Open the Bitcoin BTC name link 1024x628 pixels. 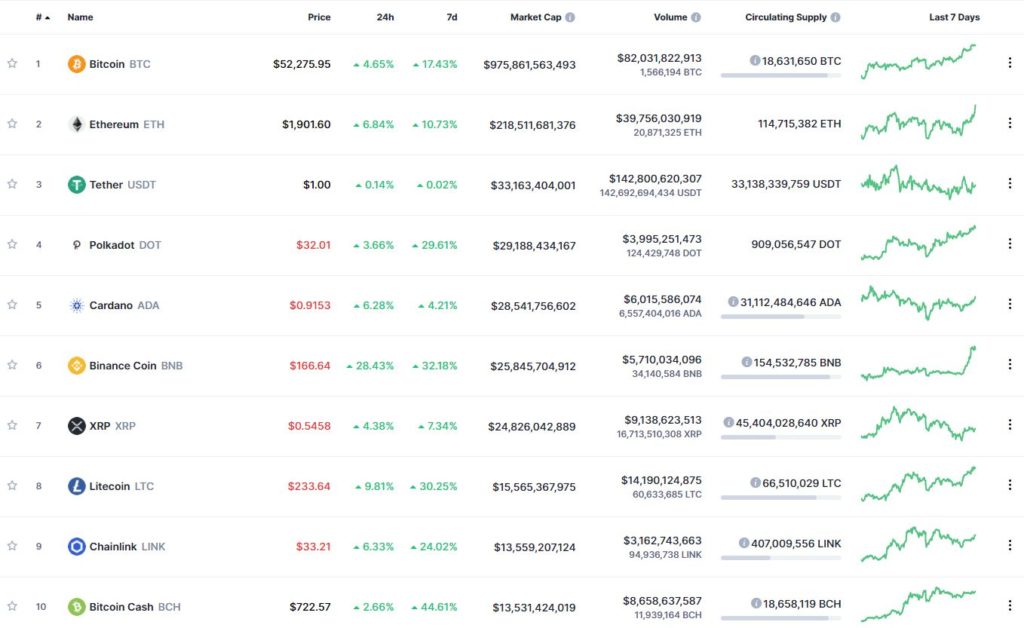120,64
